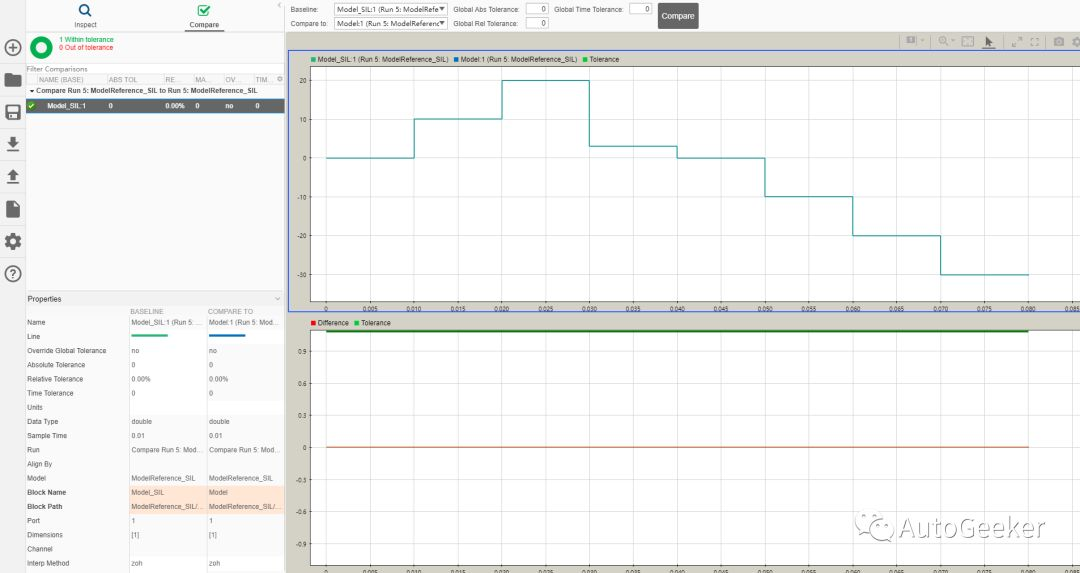Click the Import download arrow icon
Image resolution: width=1080 pixels, height=573 pixels.
(x=12, y=144)
